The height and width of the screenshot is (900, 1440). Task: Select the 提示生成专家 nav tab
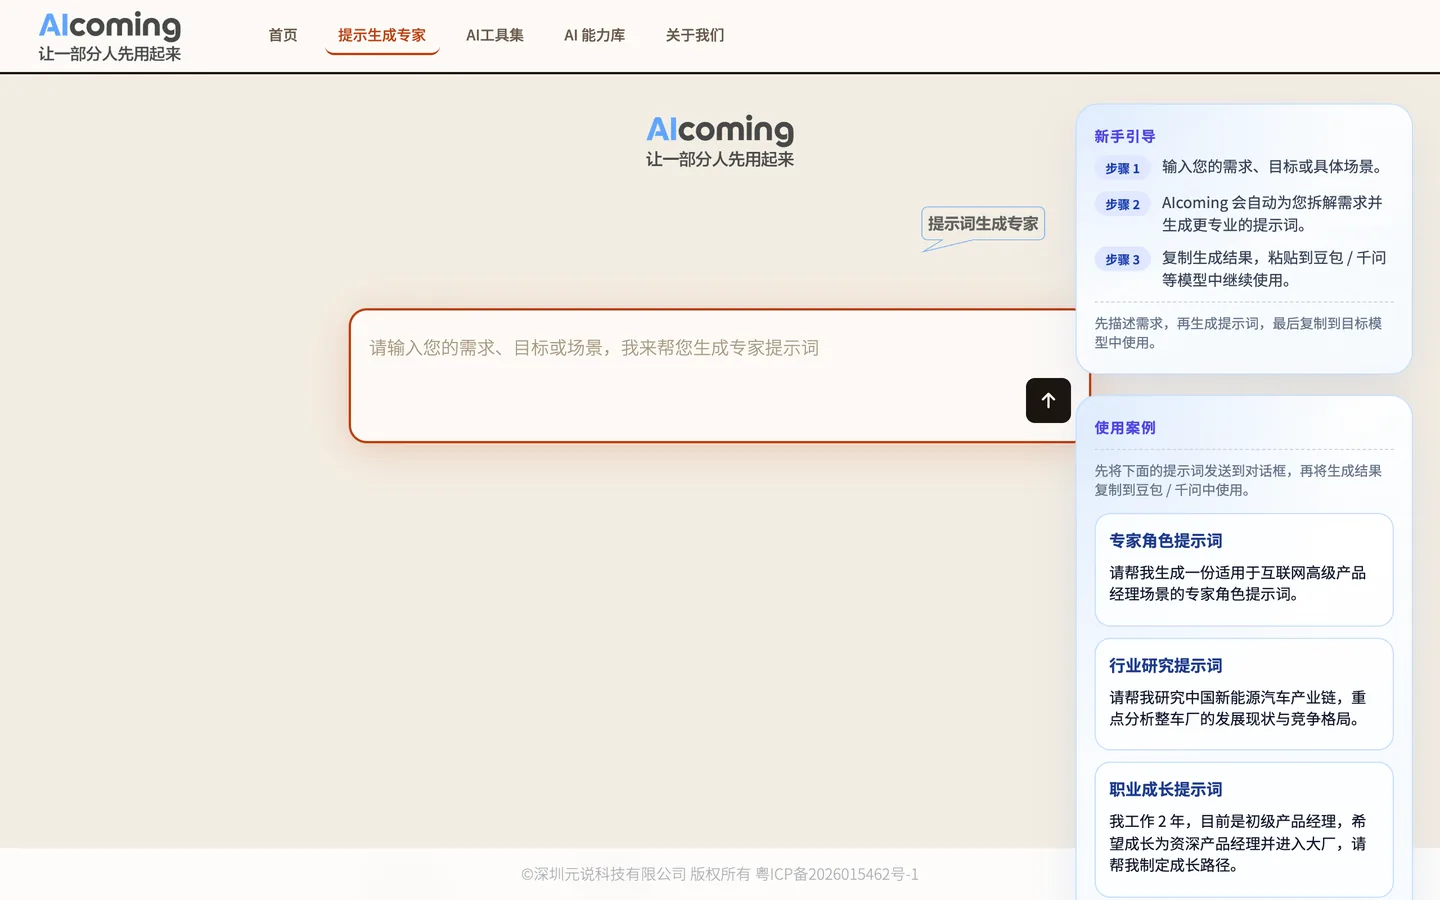click(382, 35)
